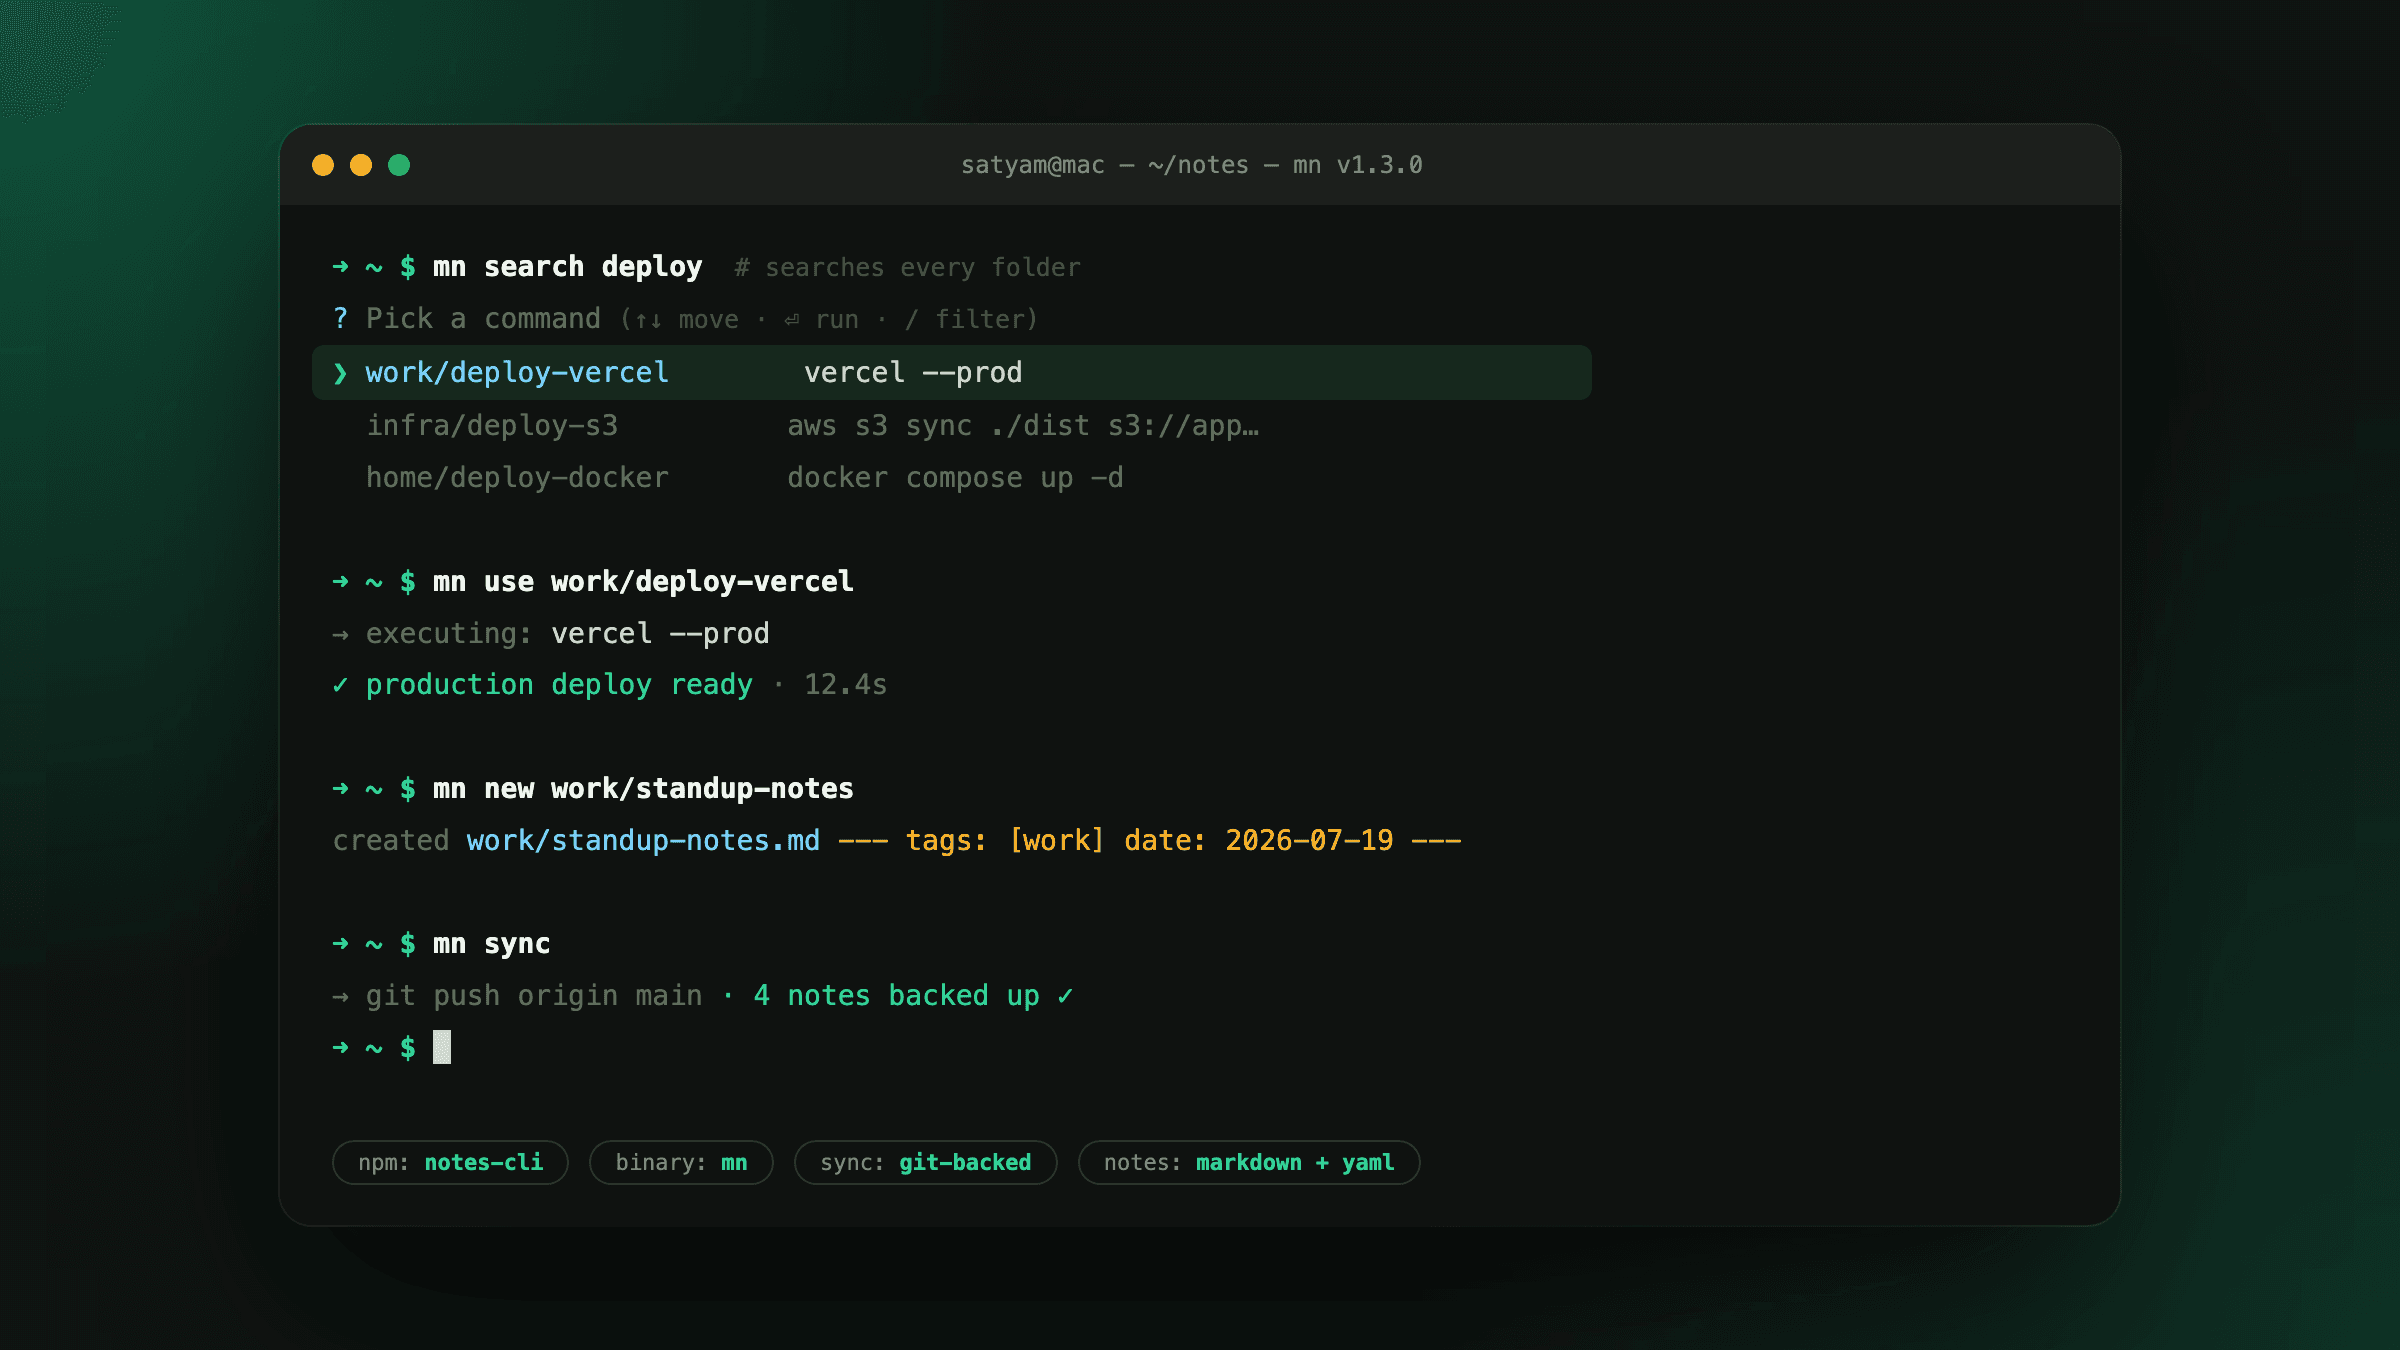Click the orange close dot in title bar
The width and height of the screenshot is (2400, 1350).
(323, 165)
